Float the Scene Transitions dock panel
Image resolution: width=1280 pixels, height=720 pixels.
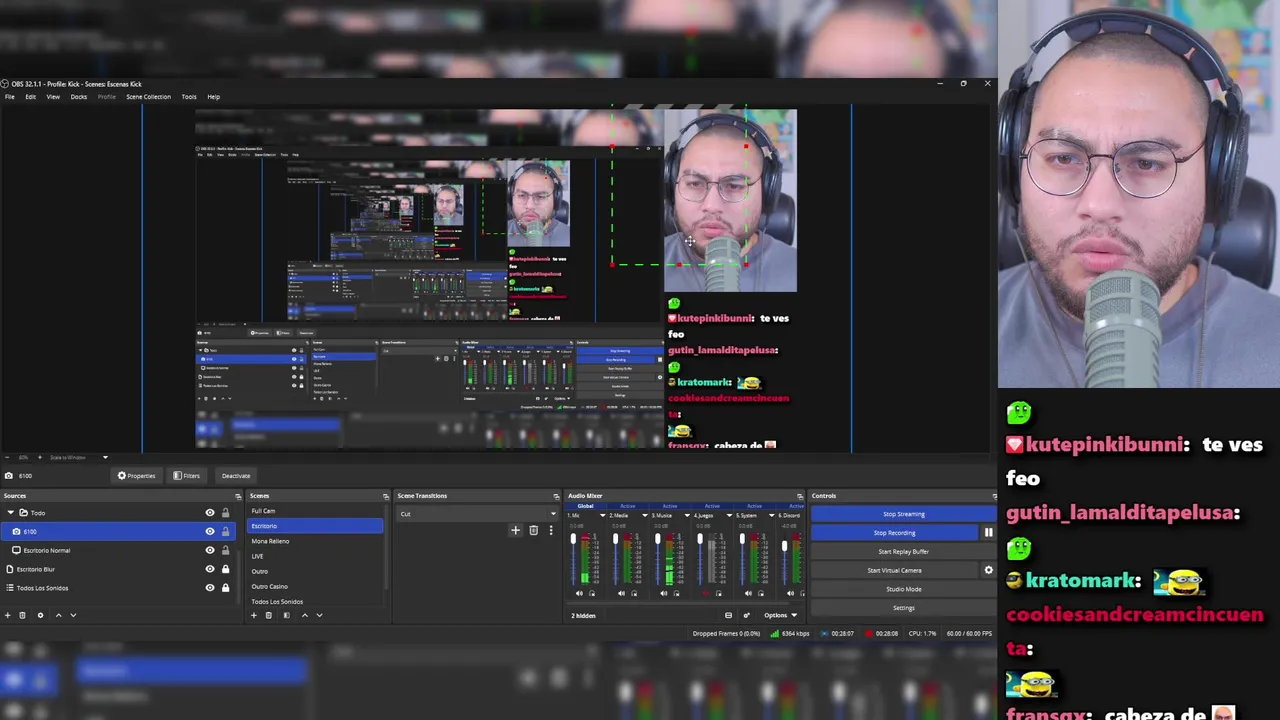point(556,496)
